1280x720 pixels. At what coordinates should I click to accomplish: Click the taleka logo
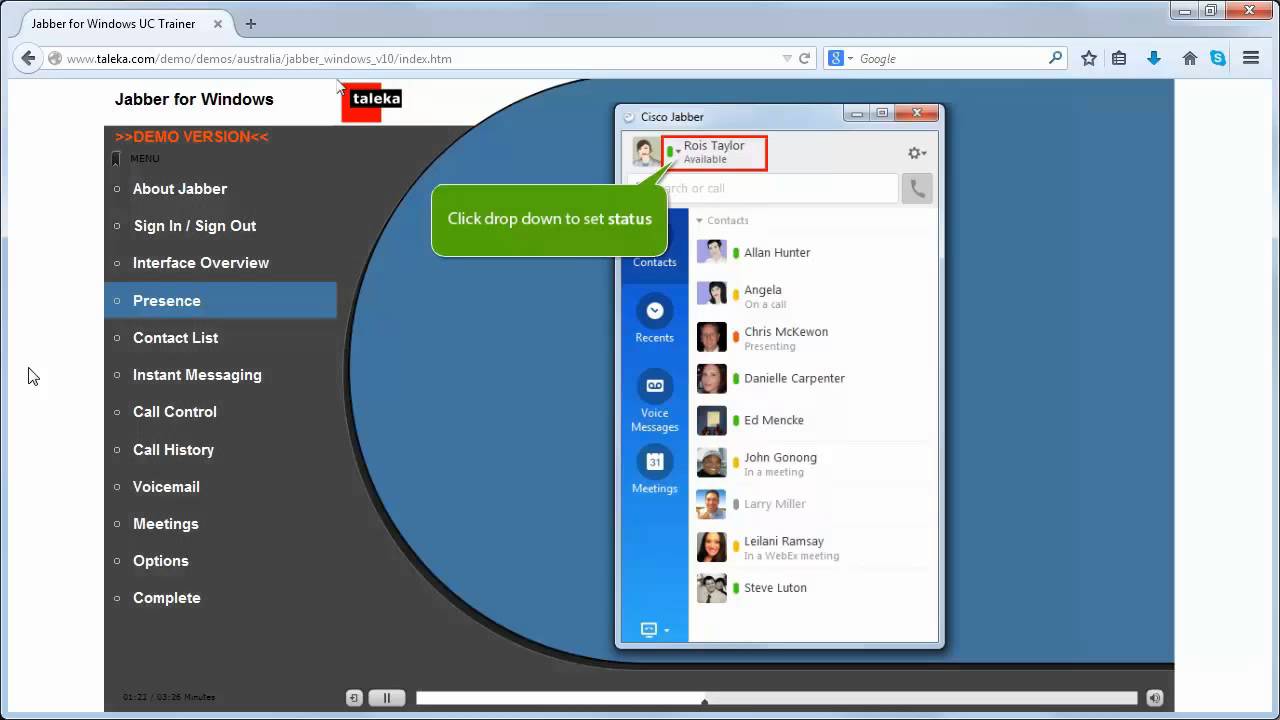[x=371, y=101]
